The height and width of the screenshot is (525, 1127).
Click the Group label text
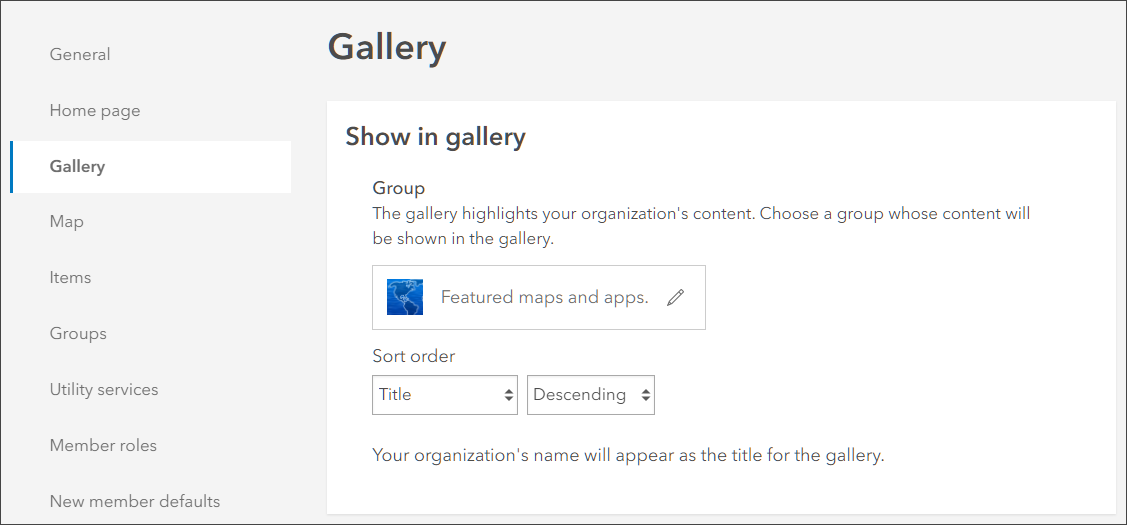tap(399, 188)
